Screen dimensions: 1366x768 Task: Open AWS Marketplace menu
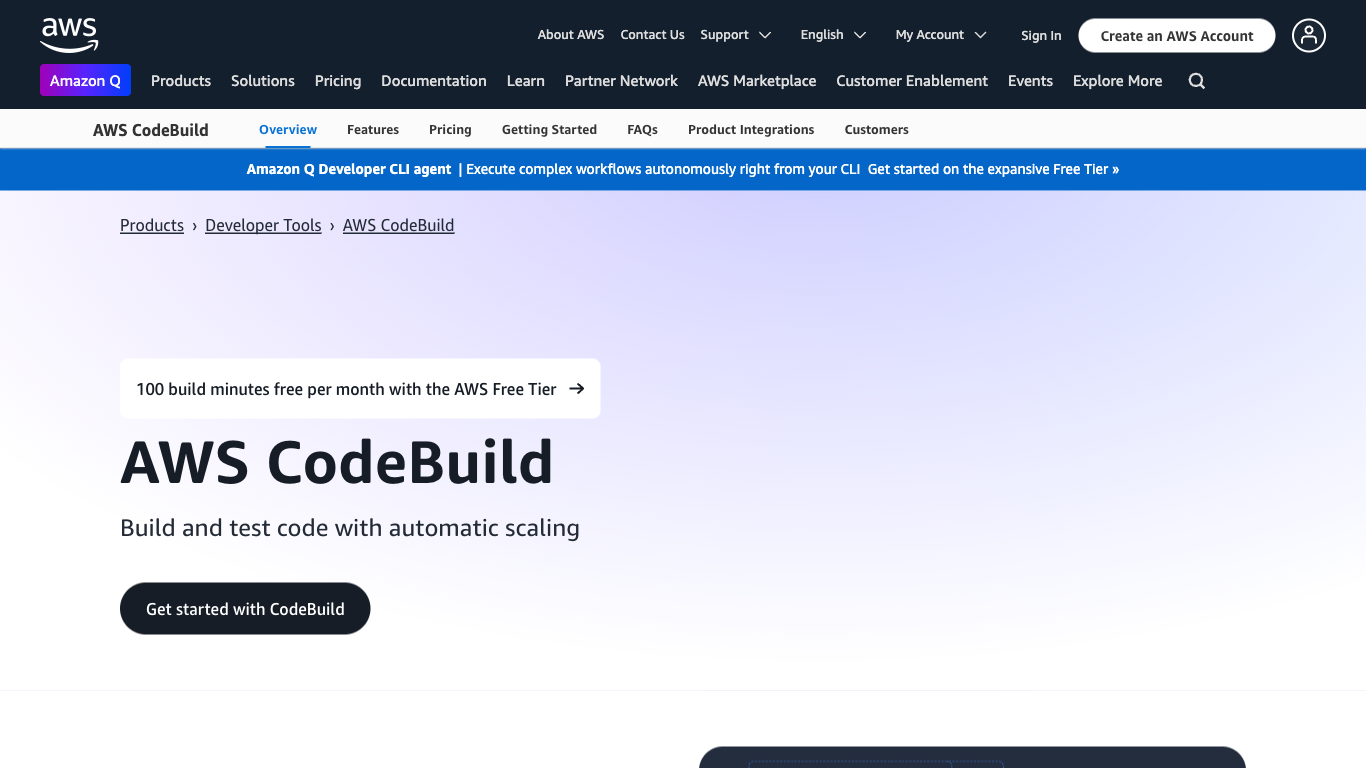(757, 81)
